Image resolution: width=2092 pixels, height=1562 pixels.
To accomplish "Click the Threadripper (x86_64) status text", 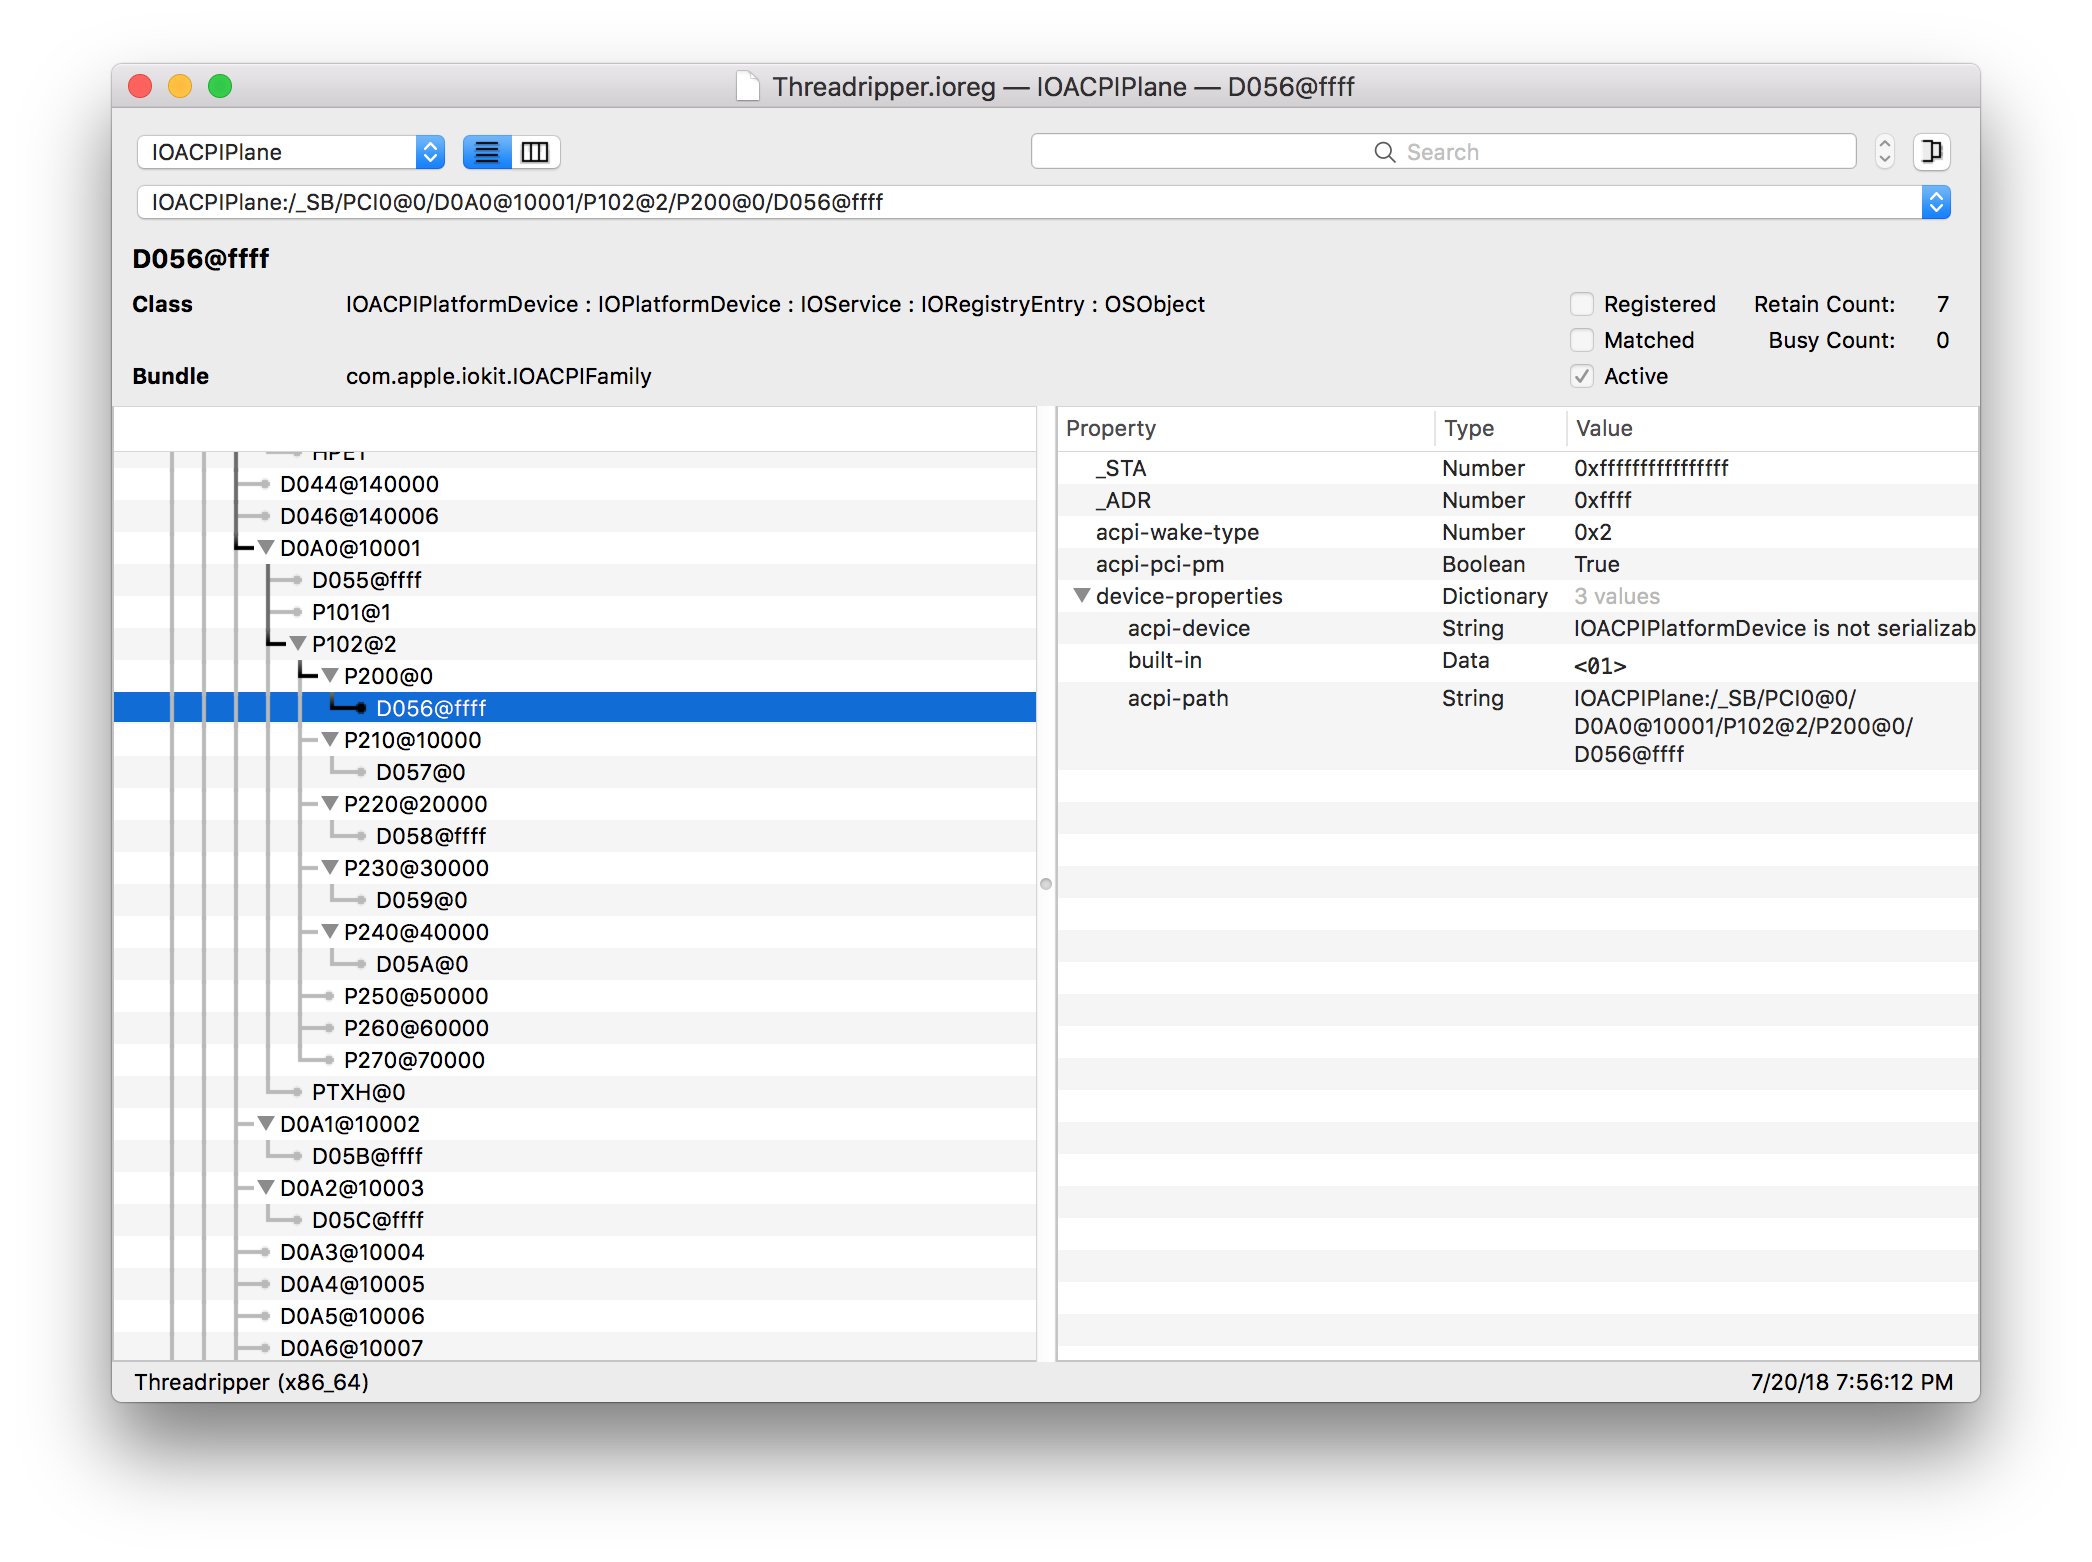I will [x=251, y=1382].
